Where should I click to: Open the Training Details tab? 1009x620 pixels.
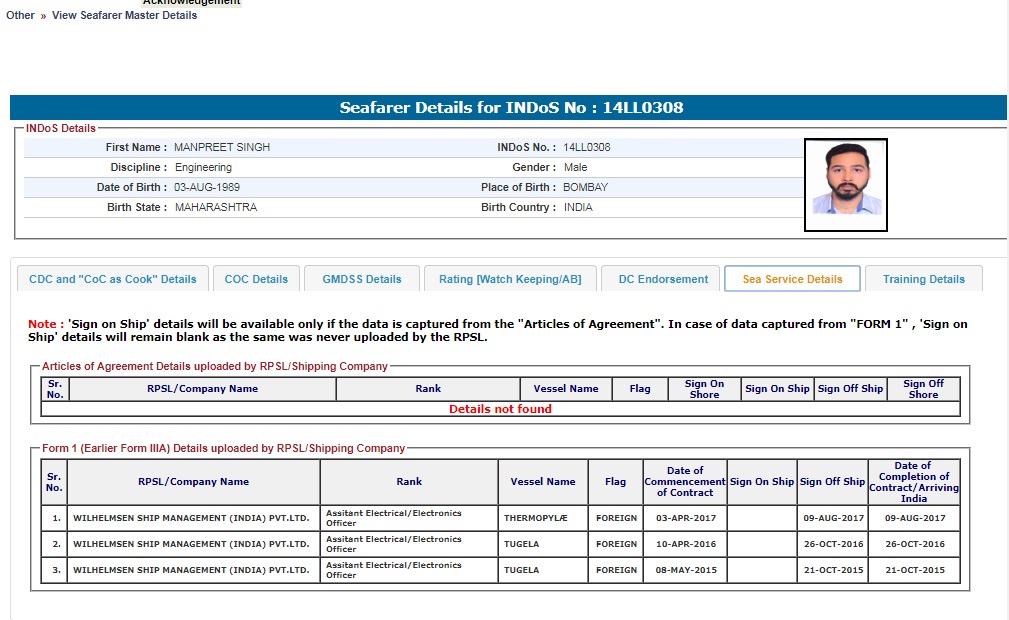coord(923,279)
